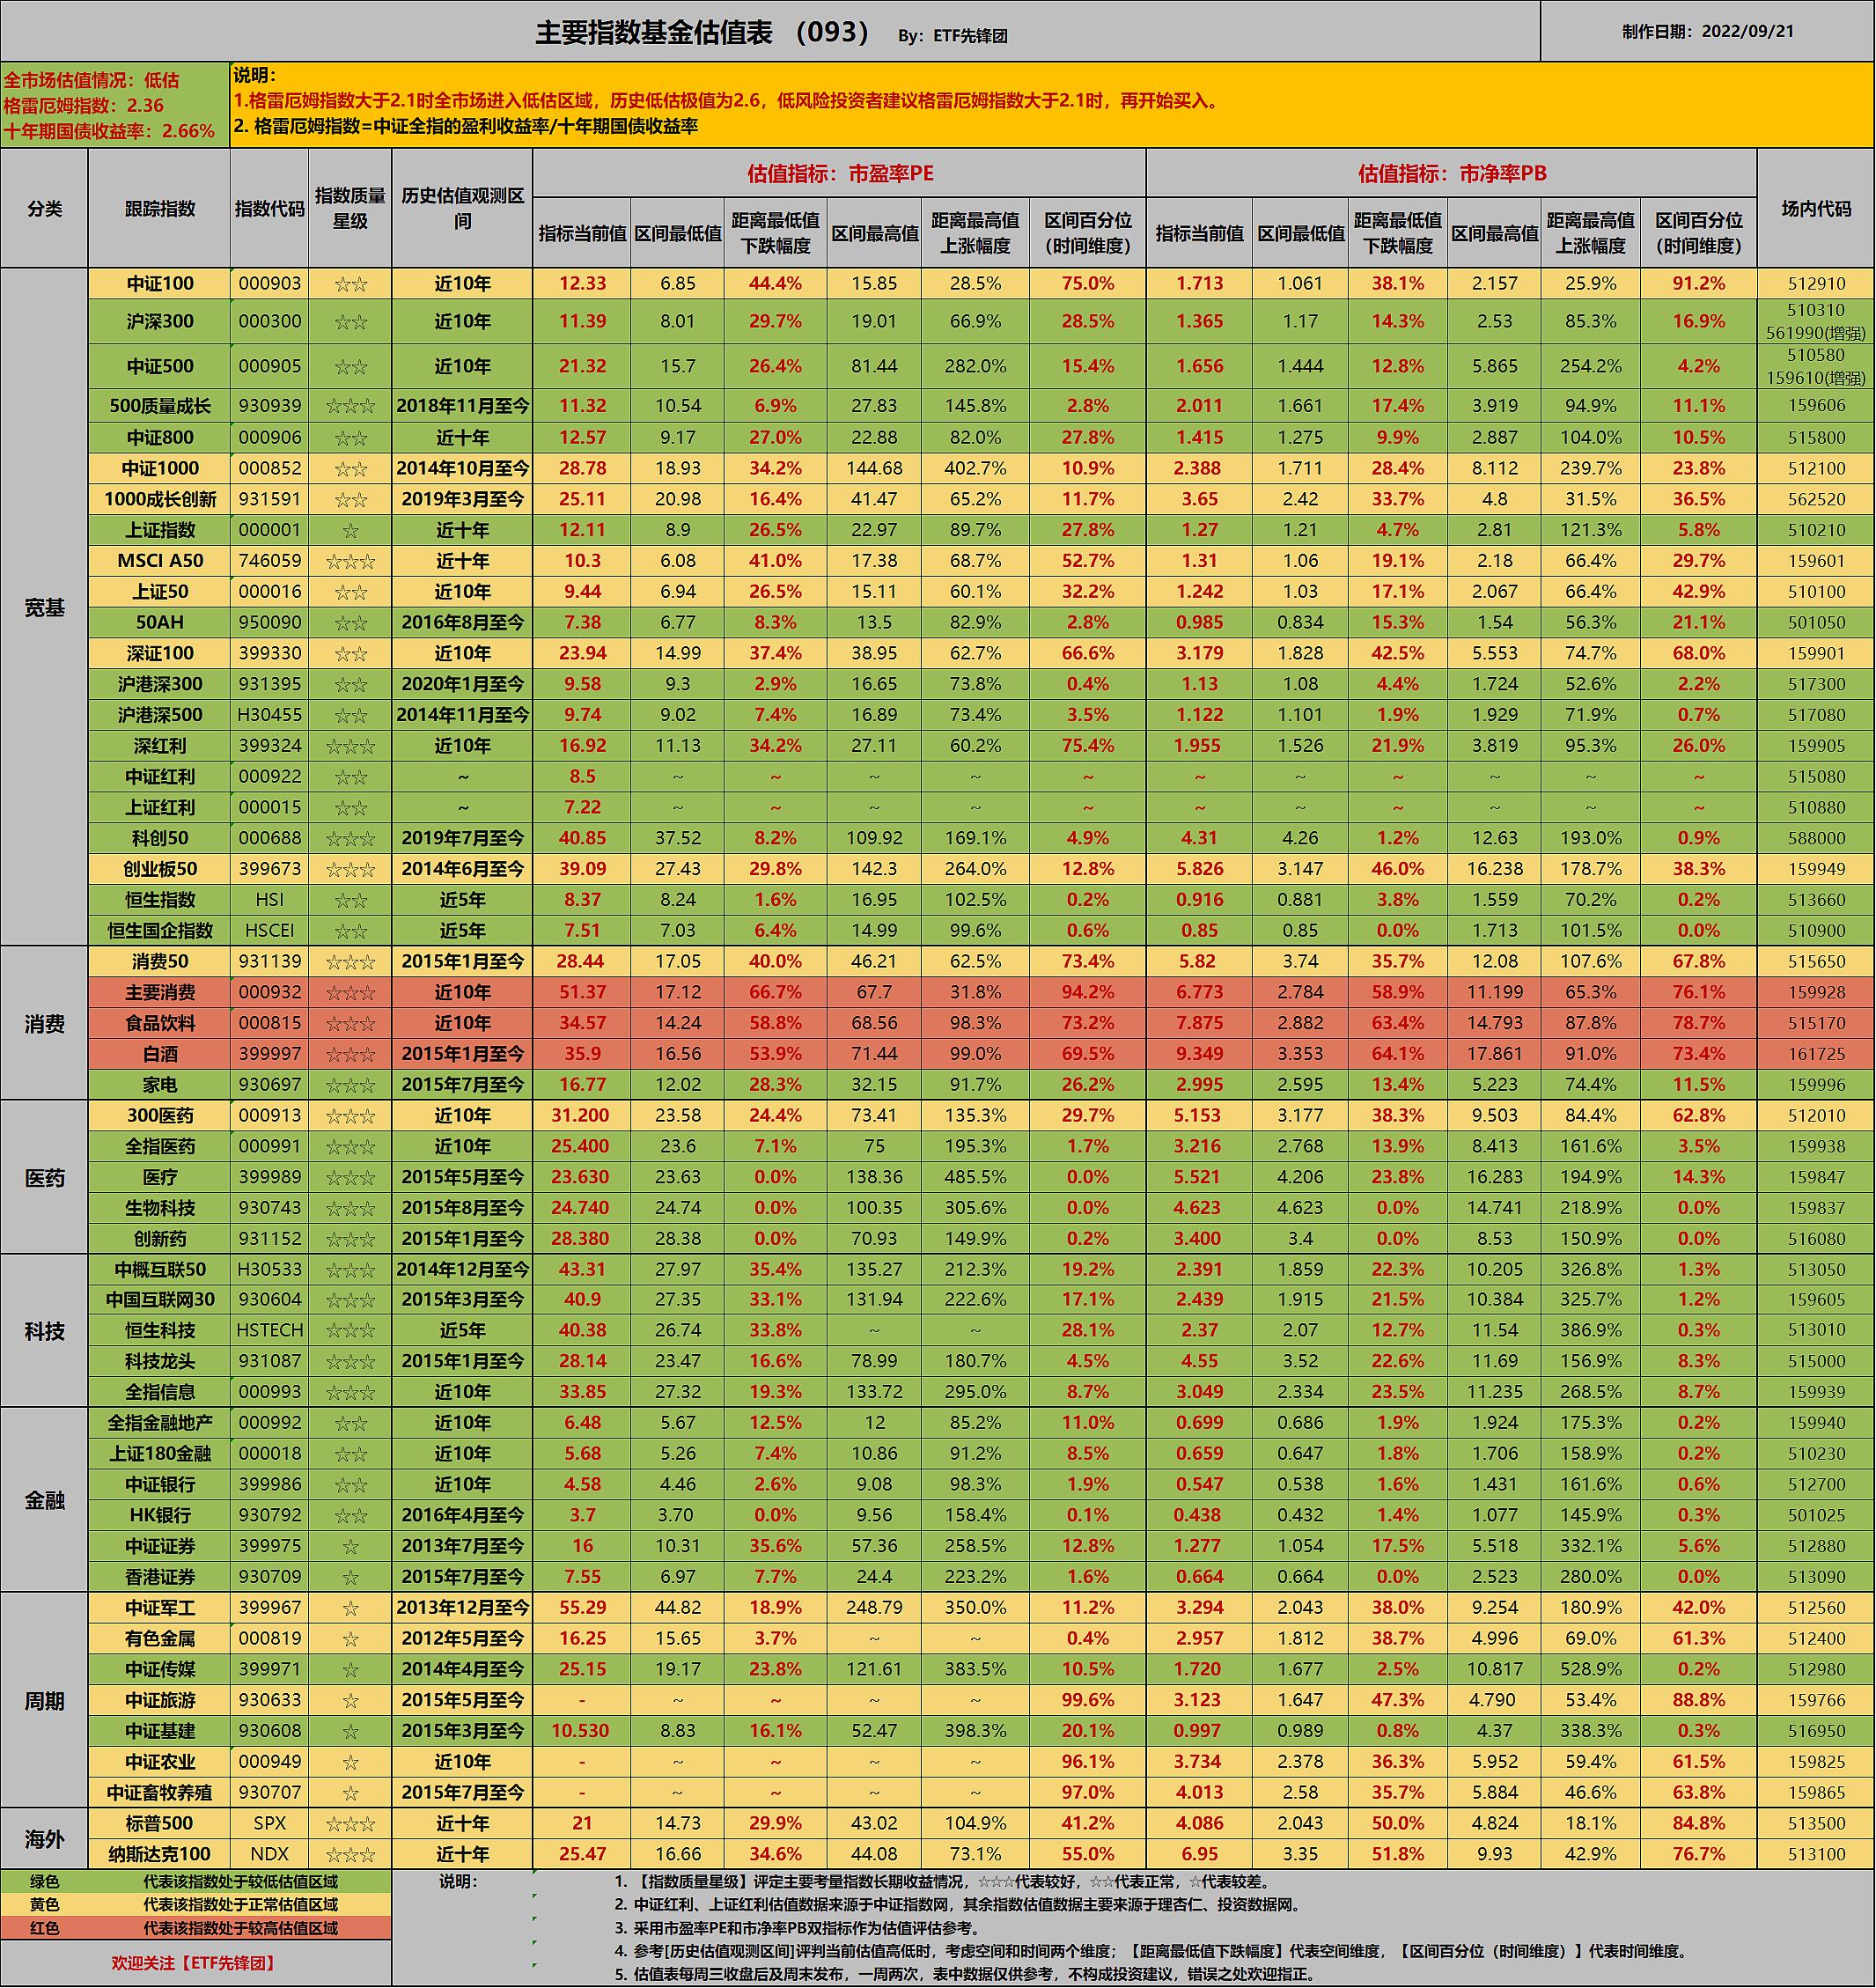Click the star rating for 恒生科技
1876x1988 pixels.
click(x=350, y=1331)
